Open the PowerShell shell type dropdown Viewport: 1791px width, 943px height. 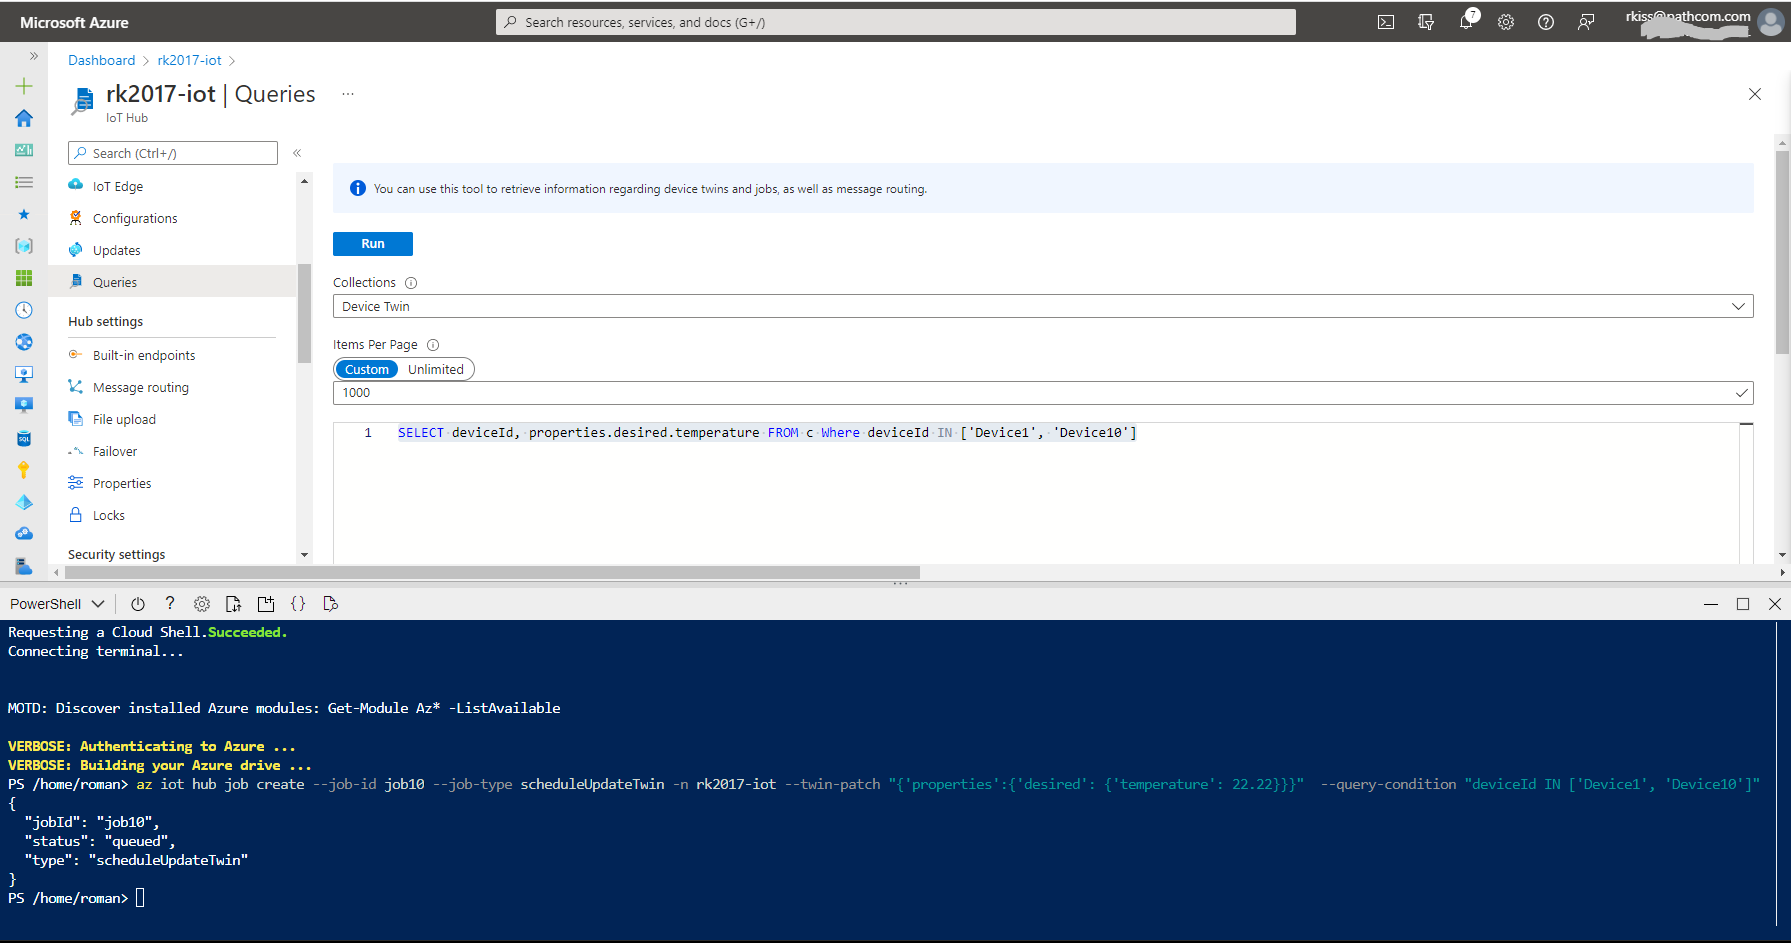click(x=57, y=604)
